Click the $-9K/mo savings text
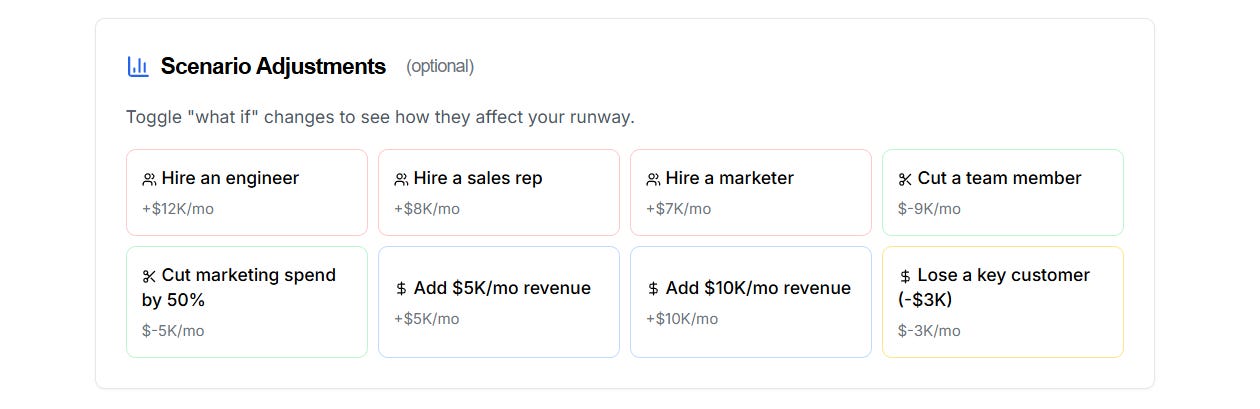1260x409 pixels. point(929,209)
